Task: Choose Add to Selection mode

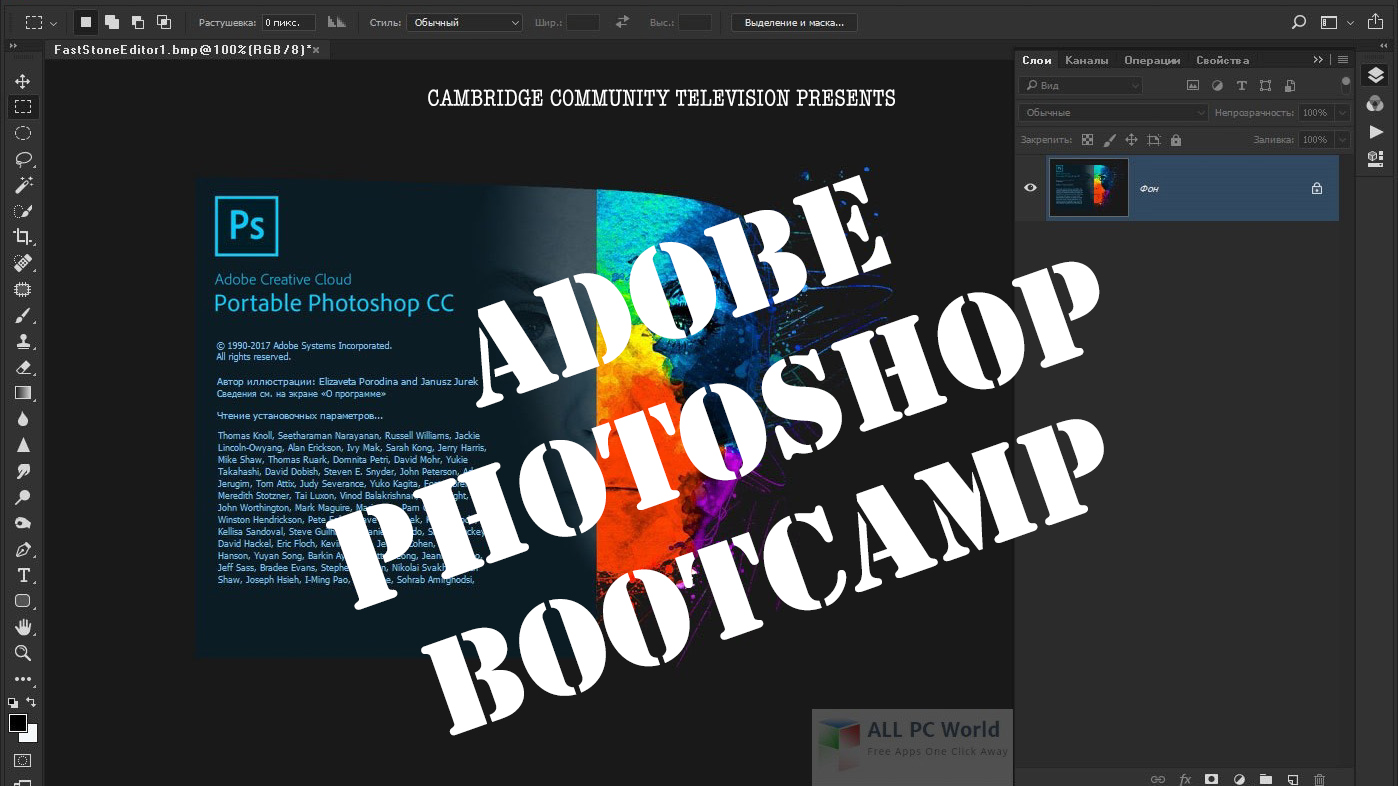Action: tap(112, 21)
